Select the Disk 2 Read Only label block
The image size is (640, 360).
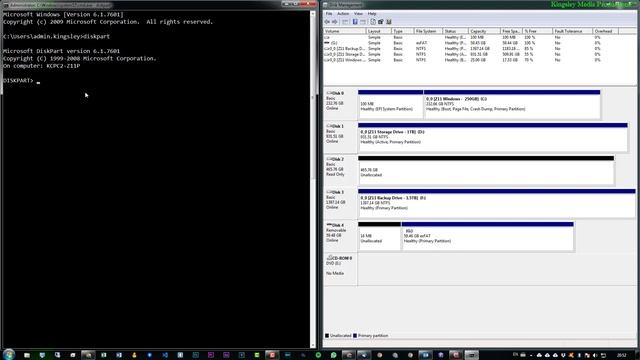pyautogui.click(x=340, y=170)
